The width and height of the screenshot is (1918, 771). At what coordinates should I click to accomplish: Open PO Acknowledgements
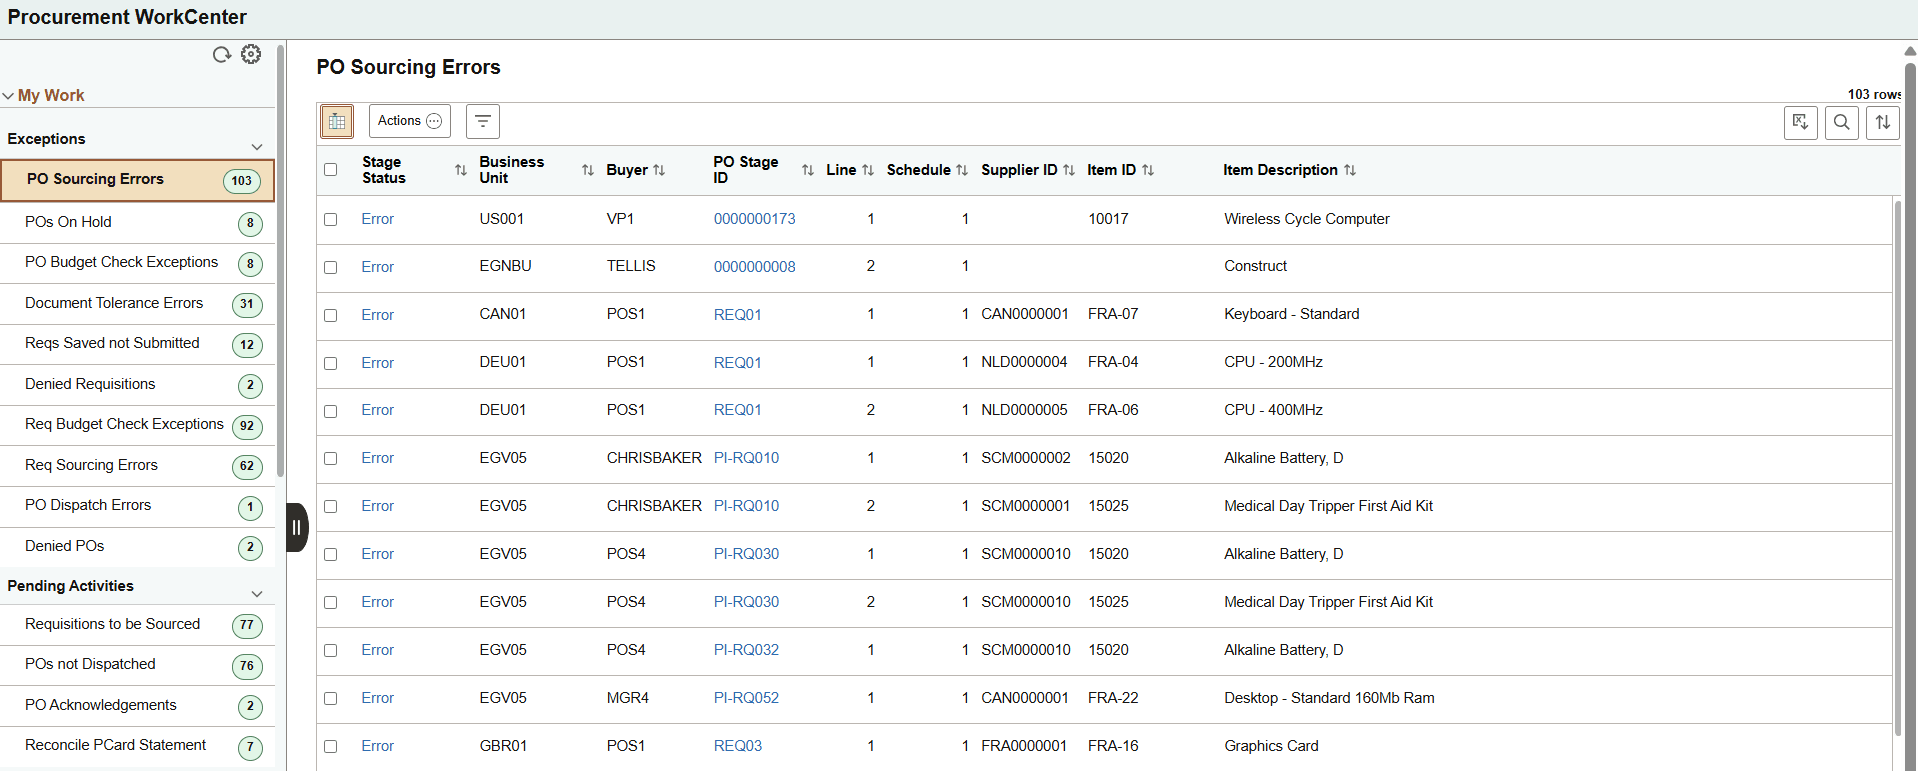tap(138, 706)
